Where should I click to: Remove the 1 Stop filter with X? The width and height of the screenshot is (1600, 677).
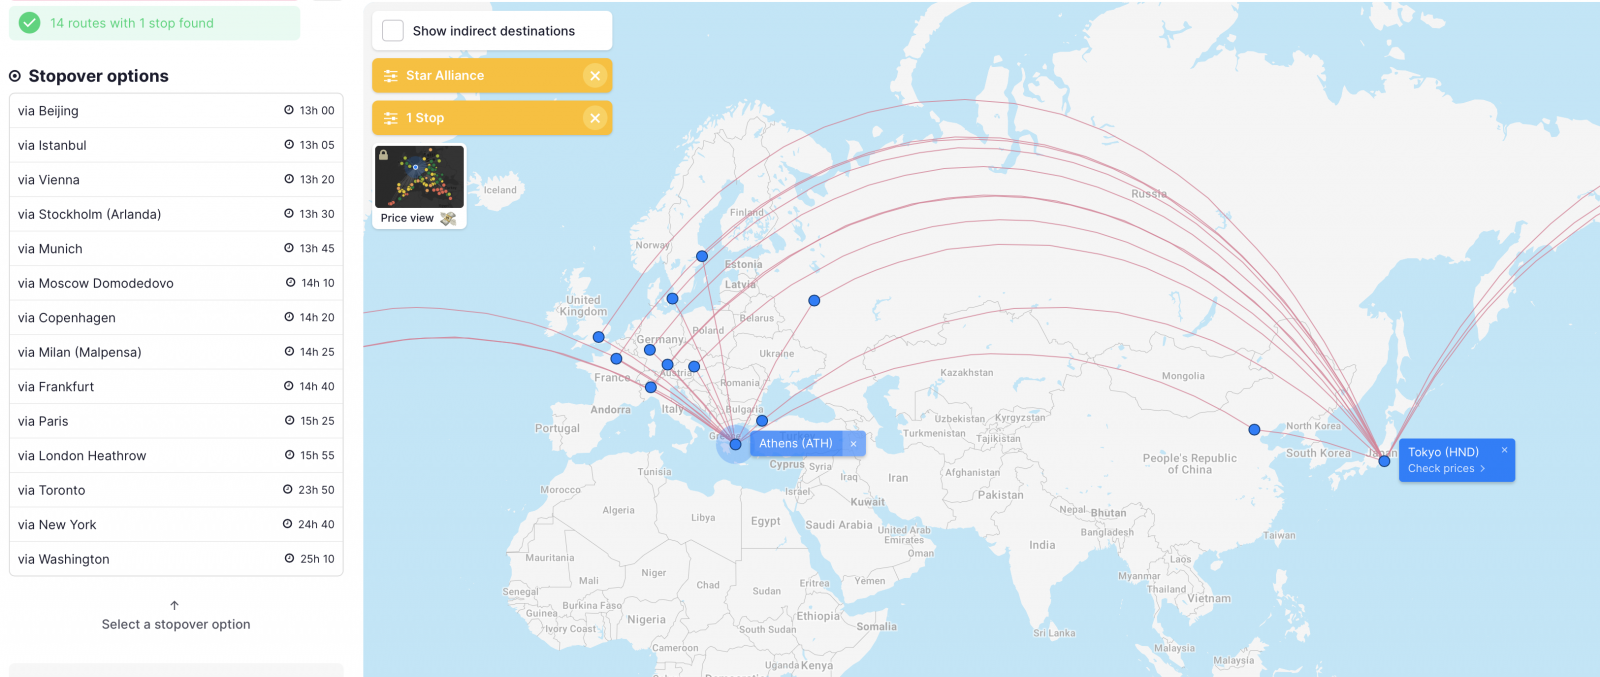click(x=595, y=118)
